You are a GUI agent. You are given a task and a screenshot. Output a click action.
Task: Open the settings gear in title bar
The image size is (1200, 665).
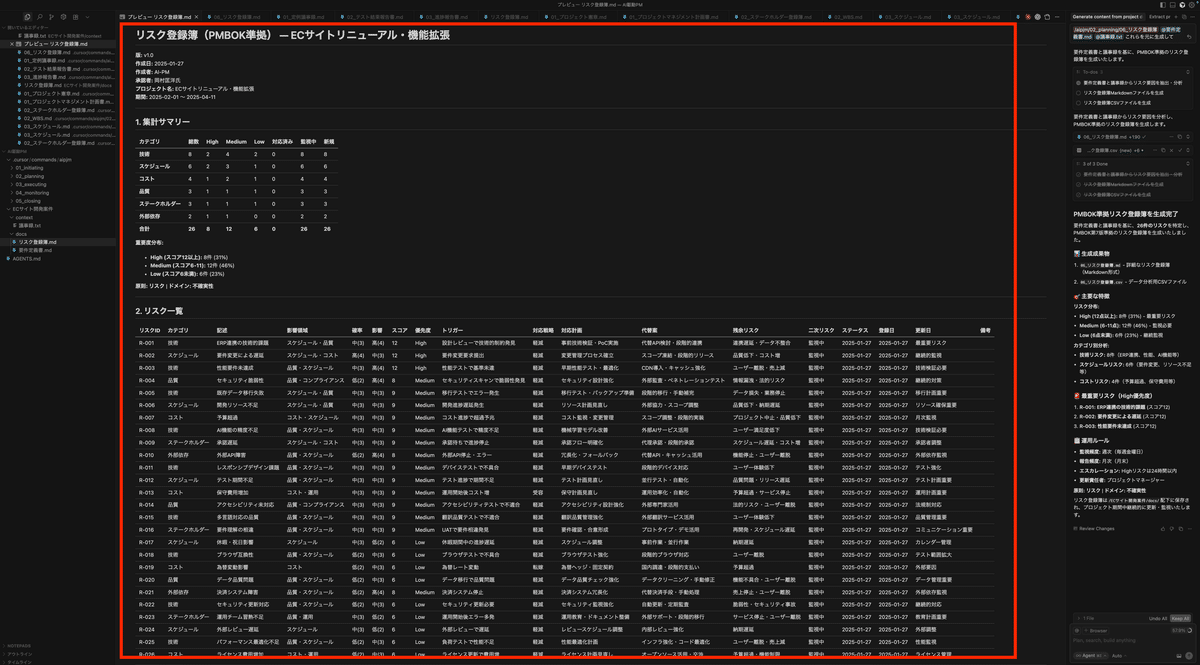[x=1192, y=5]
